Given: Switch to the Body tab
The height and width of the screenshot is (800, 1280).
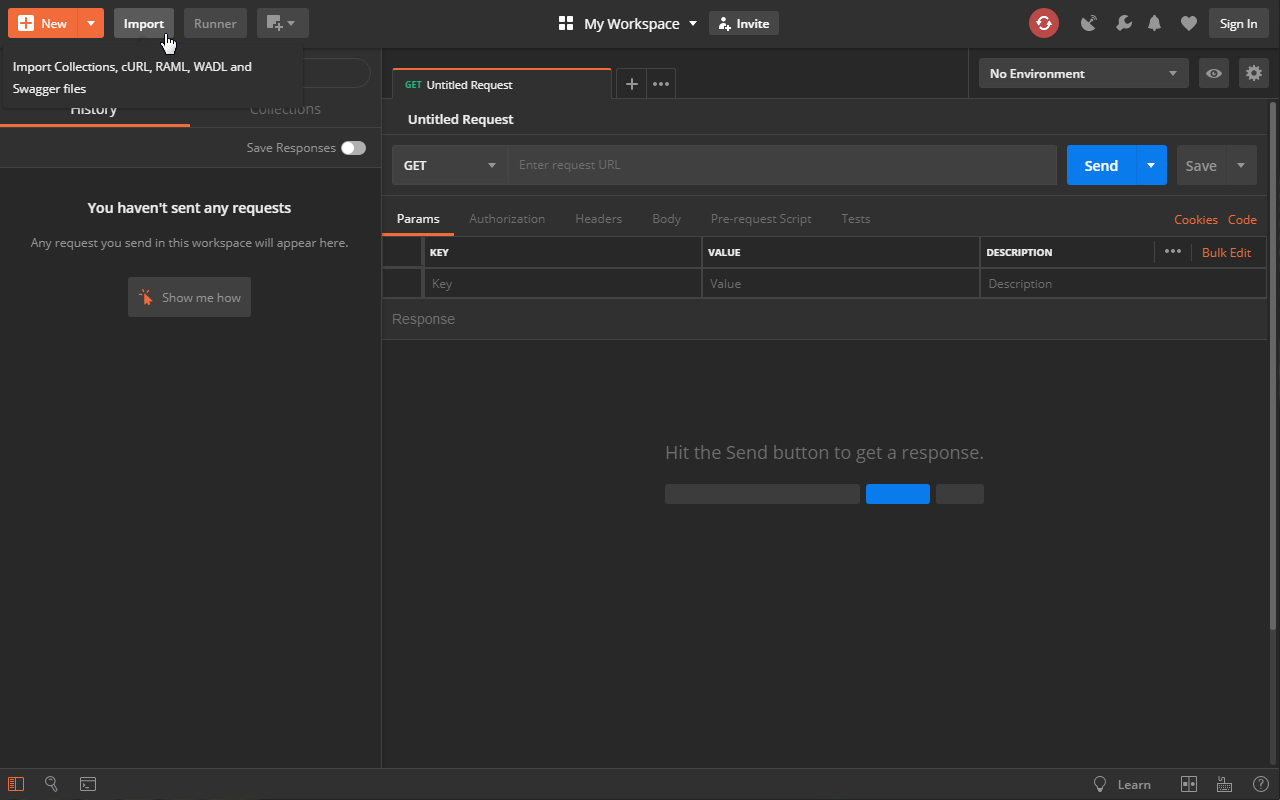Looking at the screenshot, I should point(666,218).
